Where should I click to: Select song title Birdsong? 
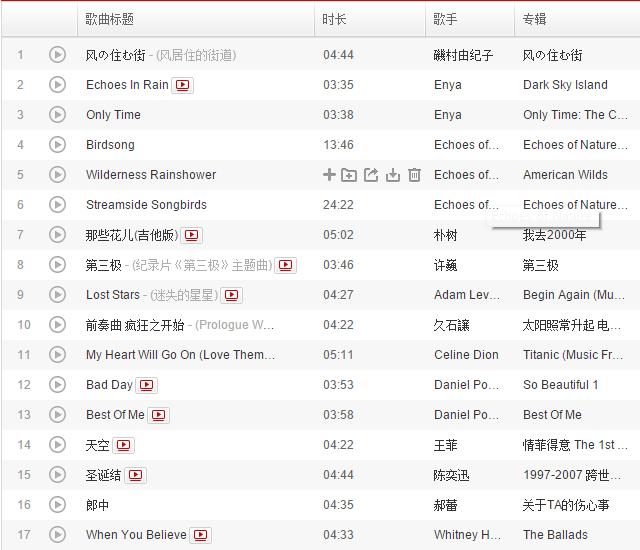click(110, 145)
